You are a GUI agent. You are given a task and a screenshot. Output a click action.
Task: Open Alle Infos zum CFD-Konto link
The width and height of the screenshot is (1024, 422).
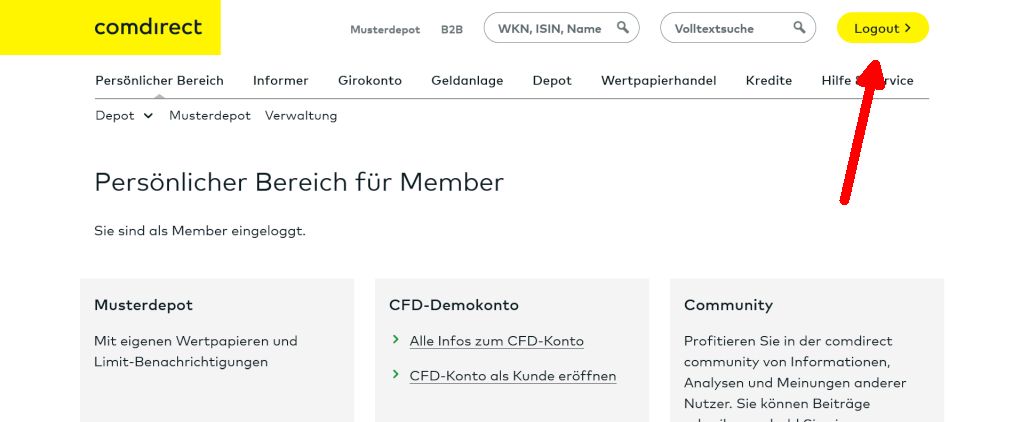pyautogui.click(x=496, y=341)
